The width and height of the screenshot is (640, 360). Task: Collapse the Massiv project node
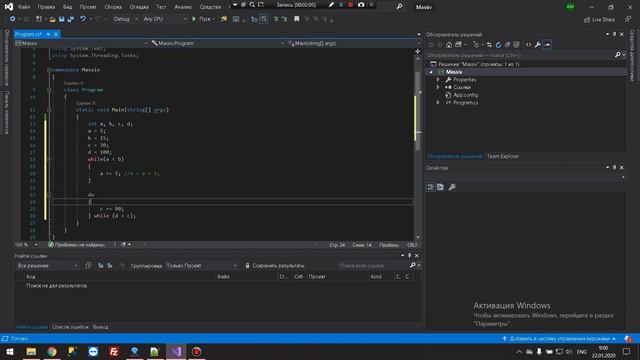(431, 72)
